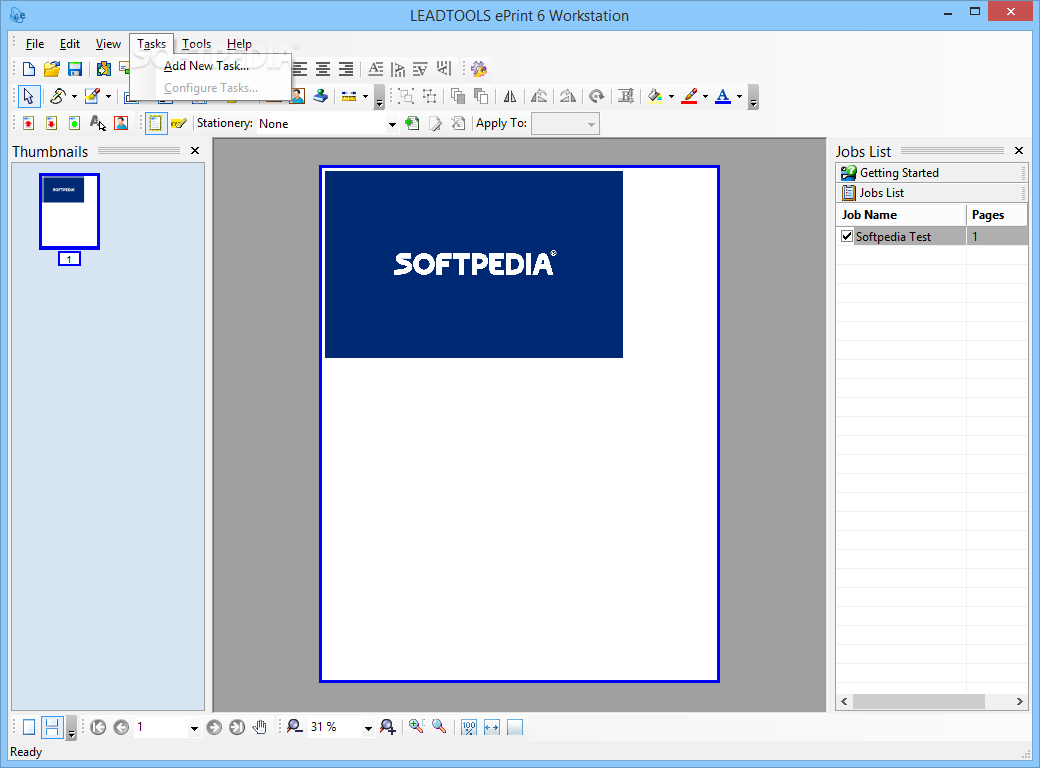1040x768 pixels.
Task: Click the fit page icon
Action: [515, 728]
